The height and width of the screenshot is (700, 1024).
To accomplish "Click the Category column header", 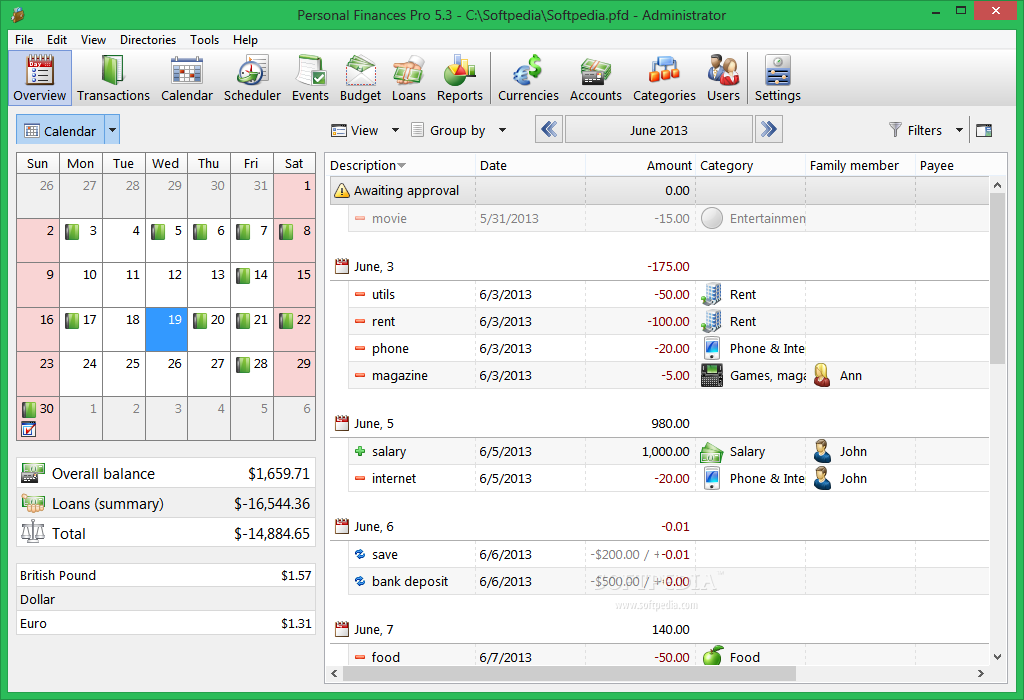I will point(750,165).
